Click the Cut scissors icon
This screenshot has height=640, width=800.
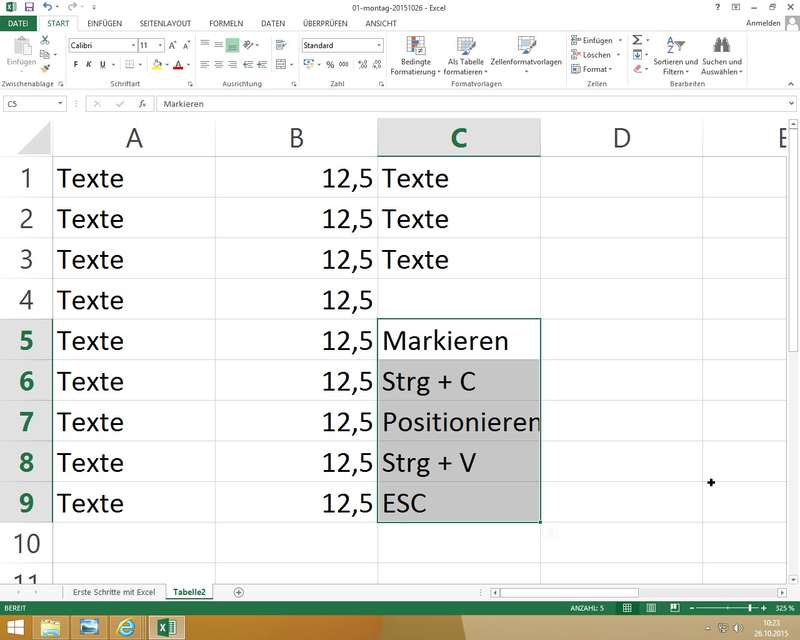tap(45, 40)
